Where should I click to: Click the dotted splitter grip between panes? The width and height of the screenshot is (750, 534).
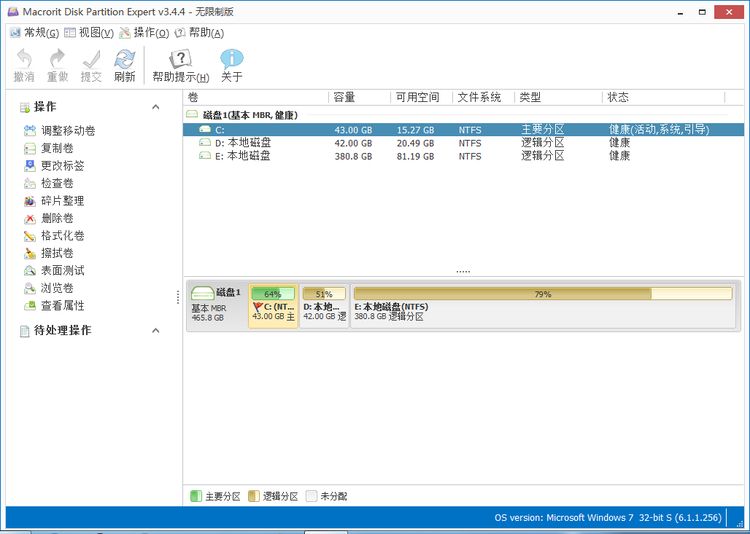coord(463,271)
